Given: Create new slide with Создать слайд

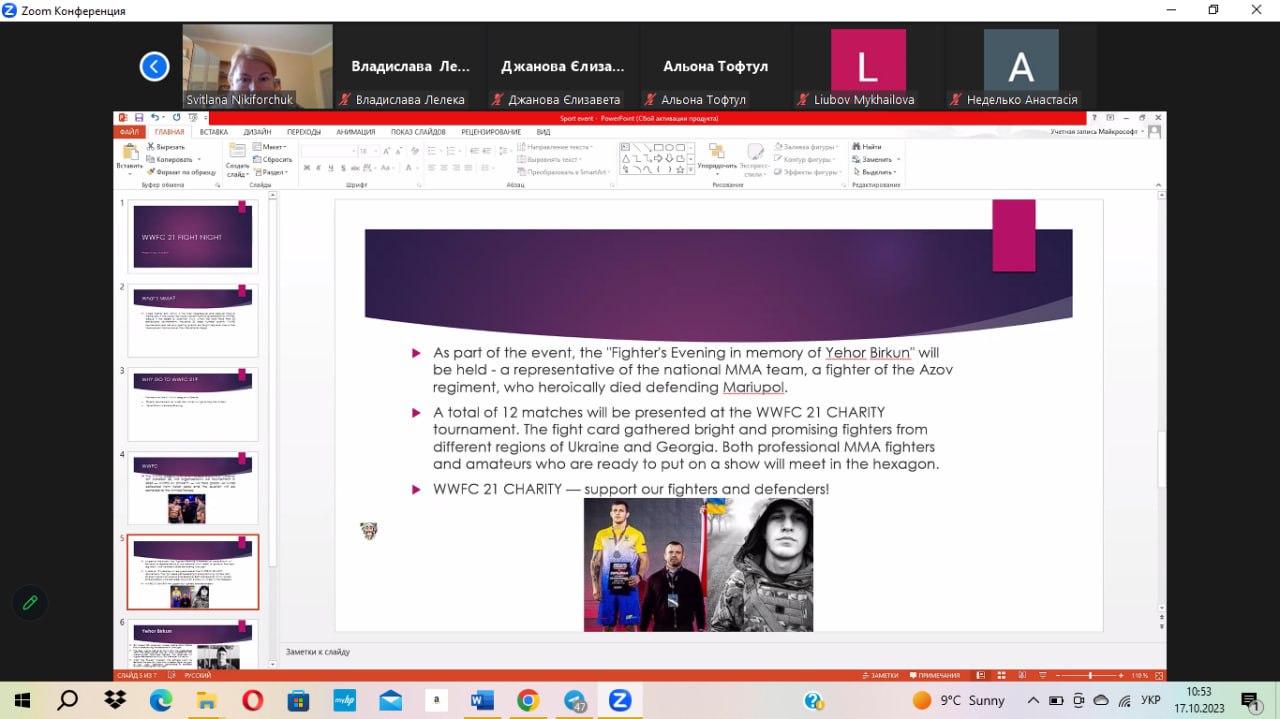Looking at the screenshot, I should 237,158.
